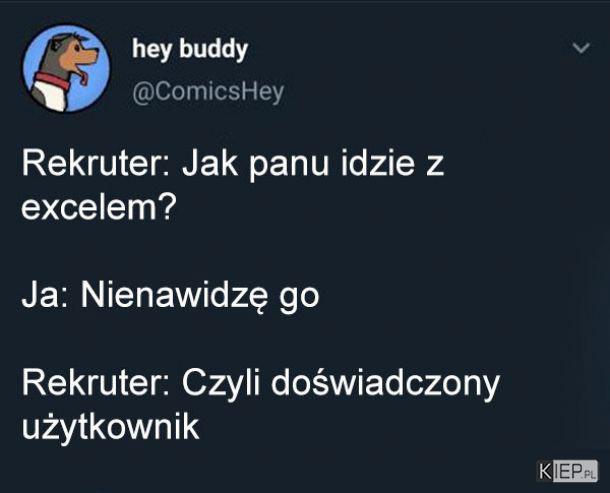Click the 'K' letter in KIEP logo
Screen dimensions: 610x493
[545, 471]
